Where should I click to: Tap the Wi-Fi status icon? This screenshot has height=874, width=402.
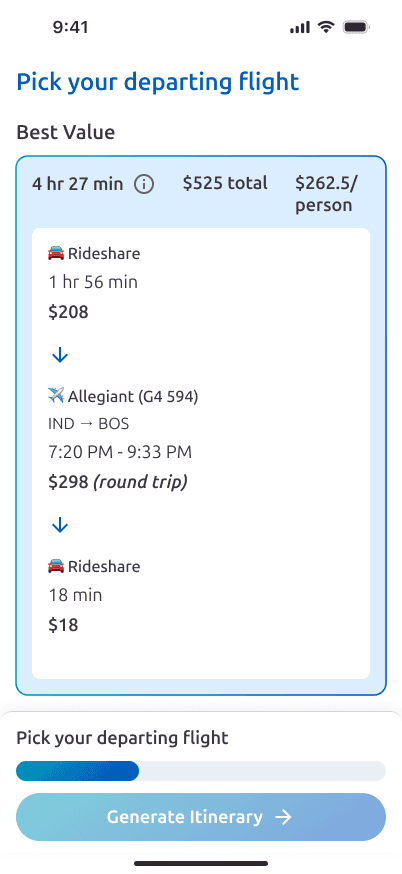tap(326, 27)
